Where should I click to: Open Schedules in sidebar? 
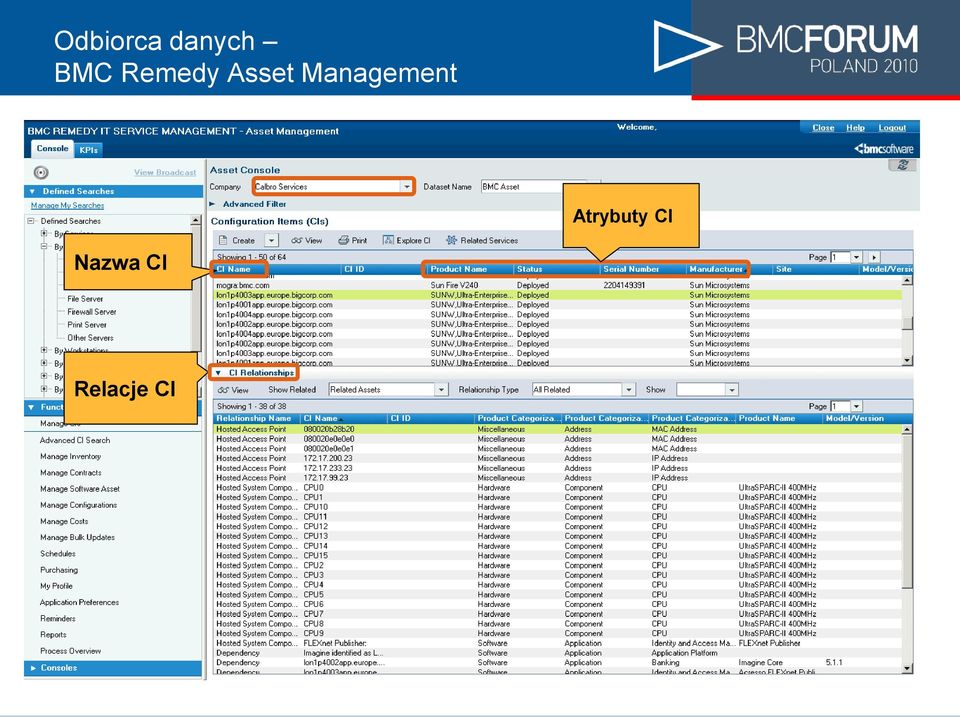tap(58, 554)
